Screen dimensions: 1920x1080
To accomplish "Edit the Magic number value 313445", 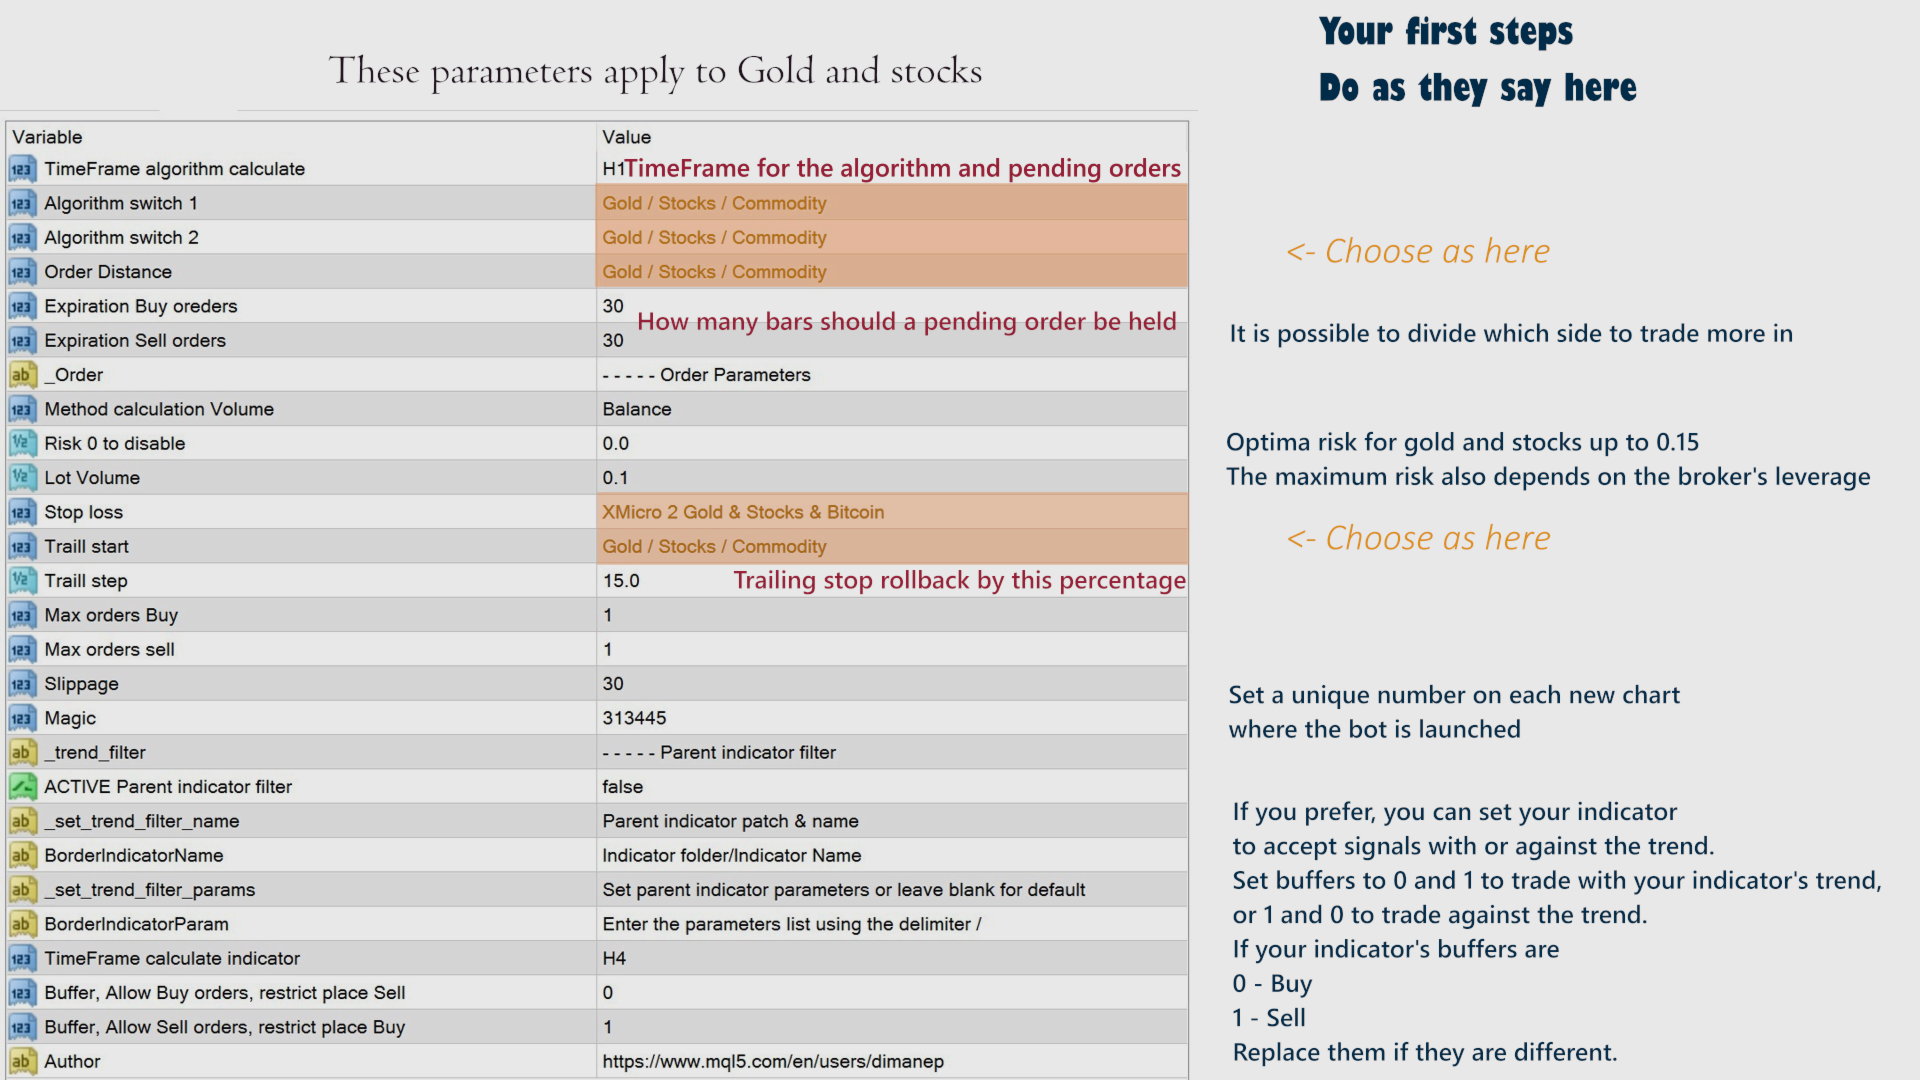I will tap(634, 719).
